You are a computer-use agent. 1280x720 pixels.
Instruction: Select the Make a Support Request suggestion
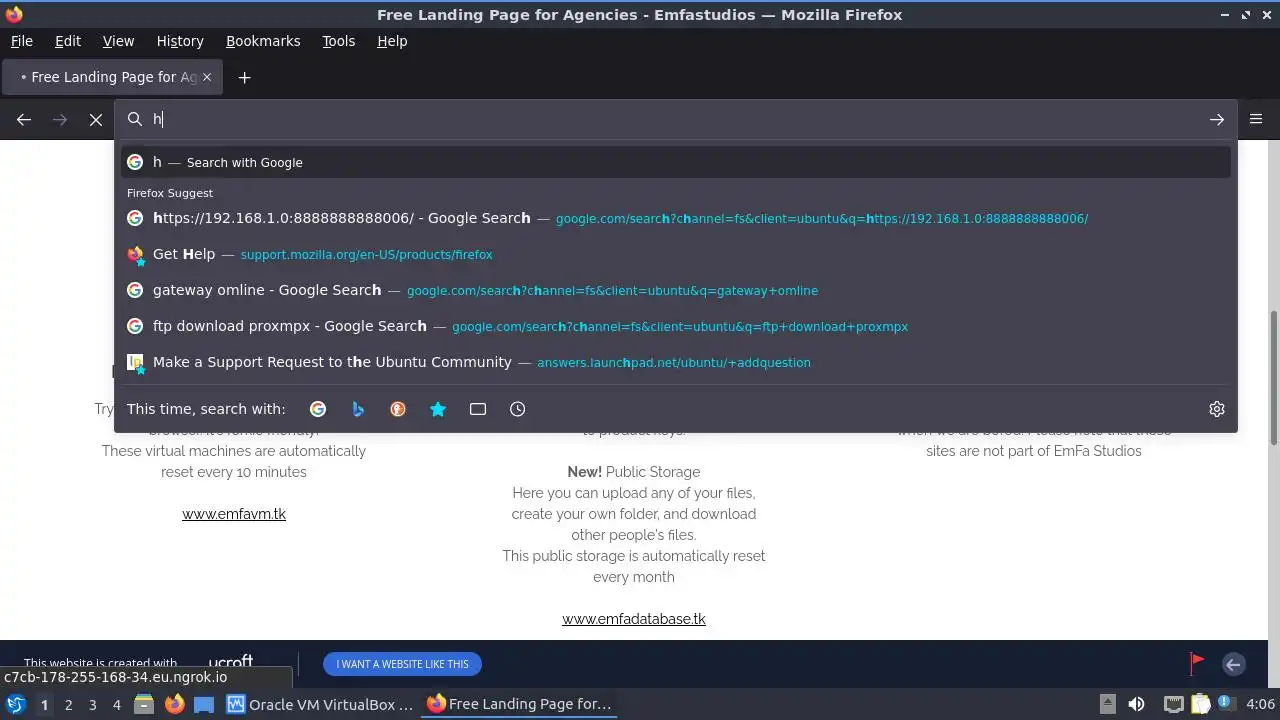coord(676,362)
